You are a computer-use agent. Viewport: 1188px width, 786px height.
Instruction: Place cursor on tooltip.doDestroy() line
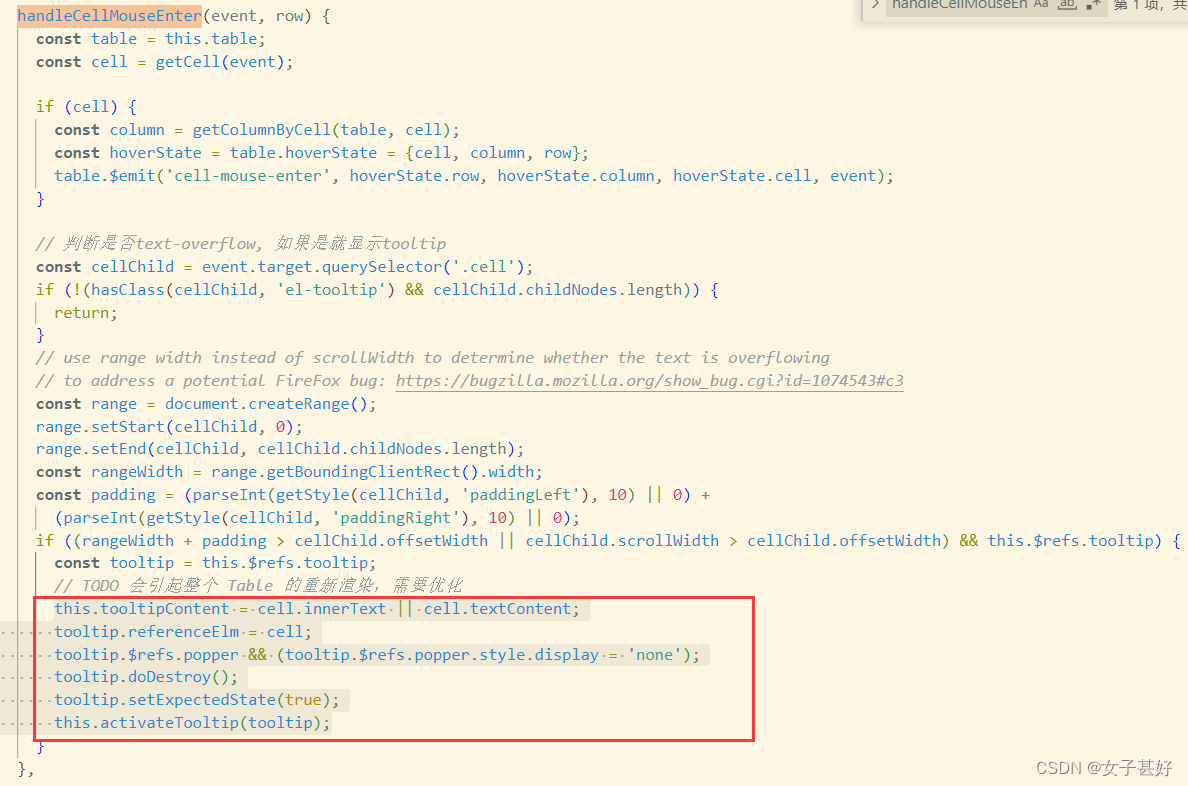point(144,677)
